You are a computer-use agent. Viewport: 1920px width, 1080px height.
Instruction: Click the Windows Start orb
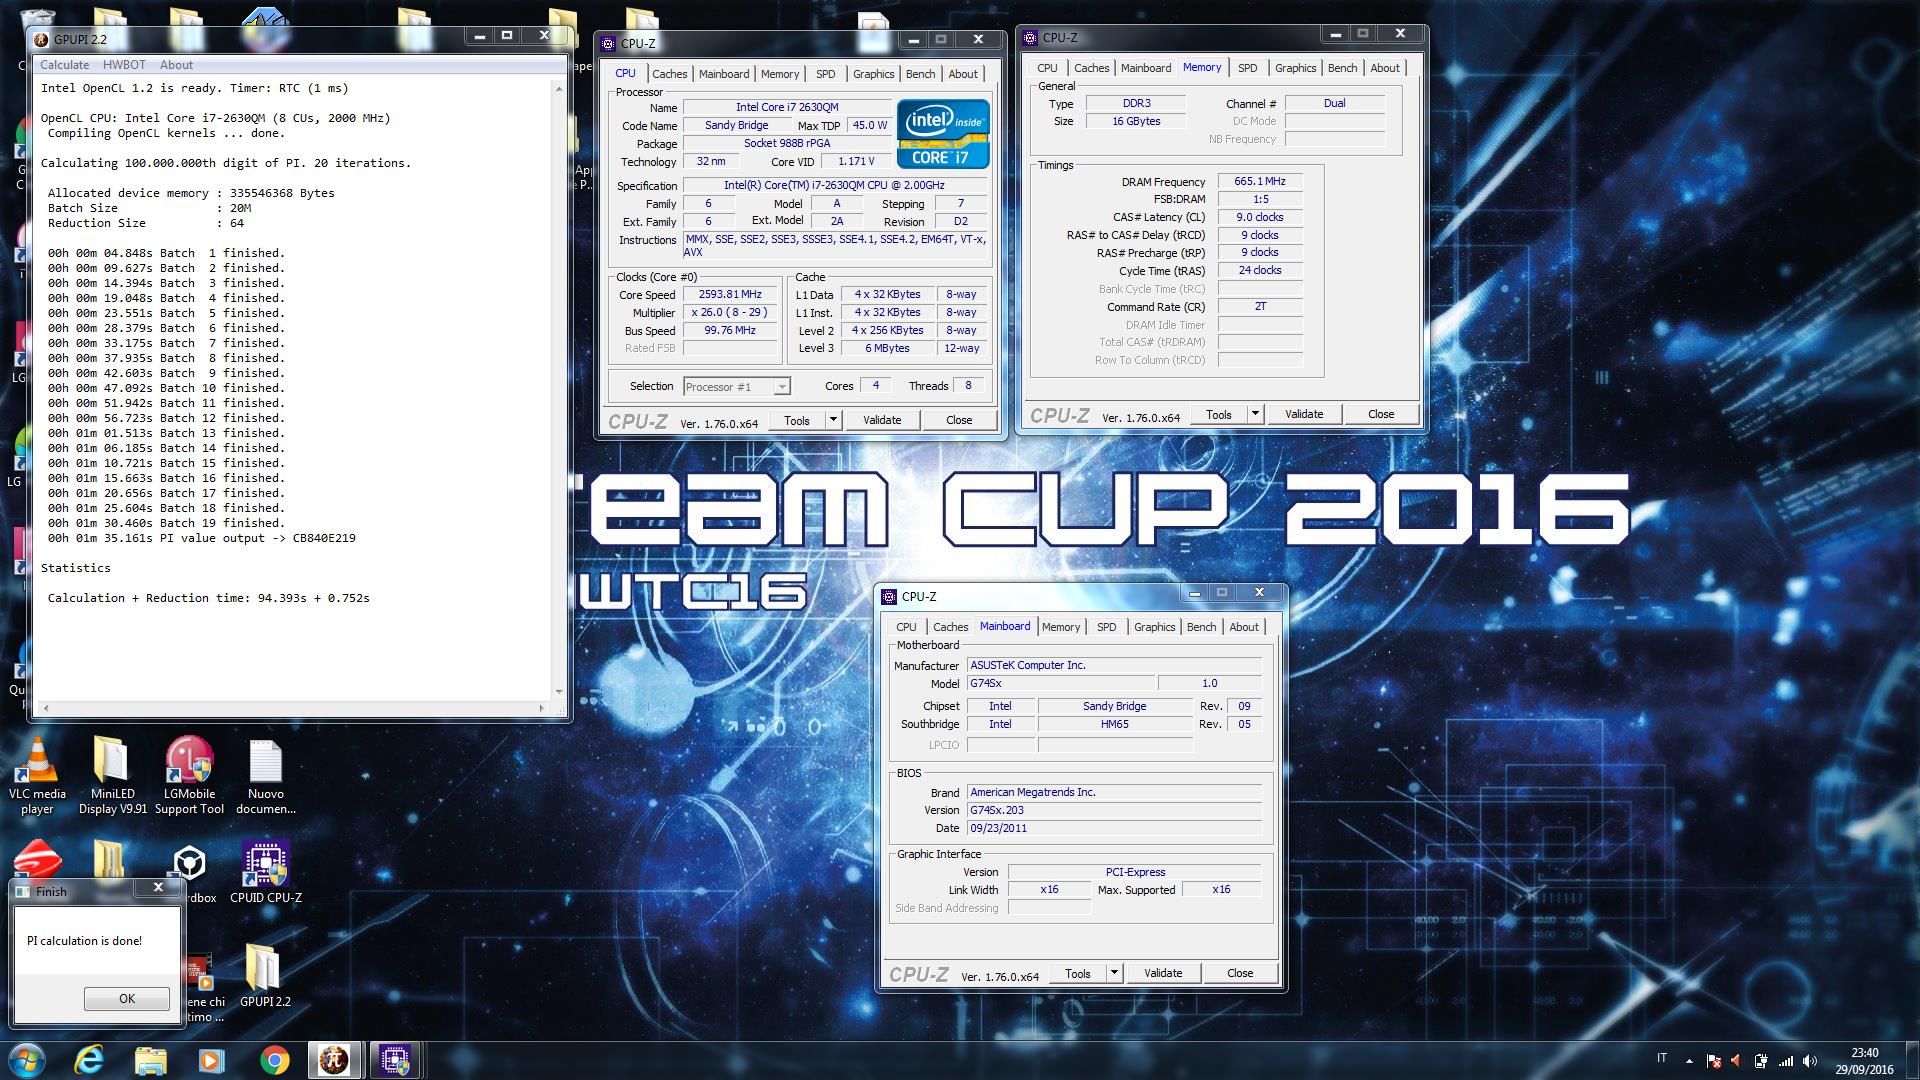pyautogui.click(x=26, y=1060)
